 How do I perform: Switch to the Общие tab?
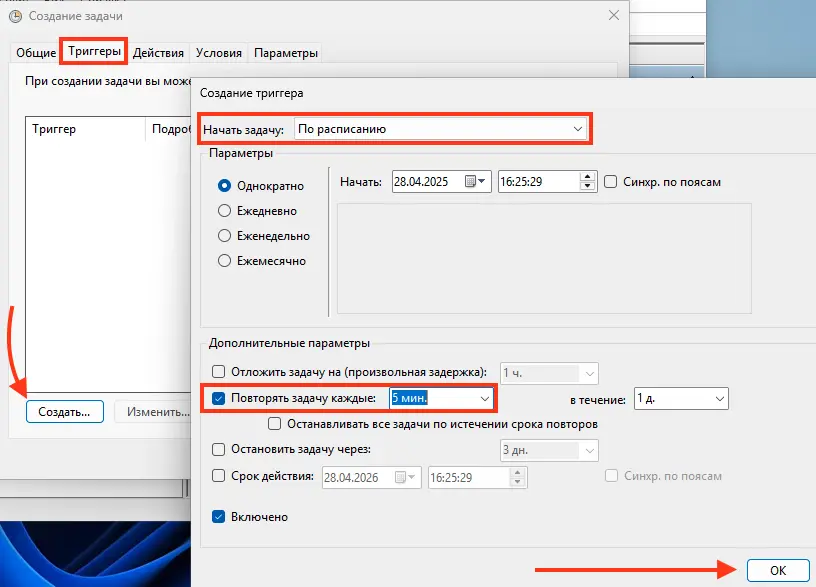36,53
